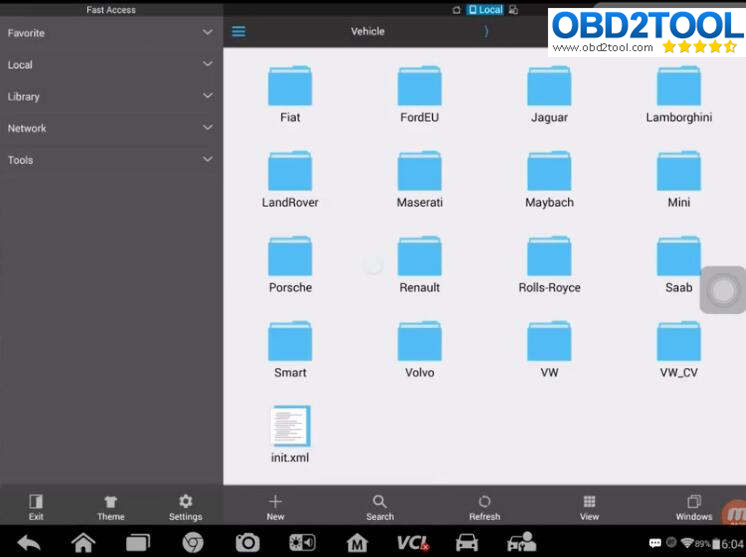Open the VCI connection status
Image resolution: width=746 pixels, height=557 pixels.
pyautogui.click(x=412, y=543)
